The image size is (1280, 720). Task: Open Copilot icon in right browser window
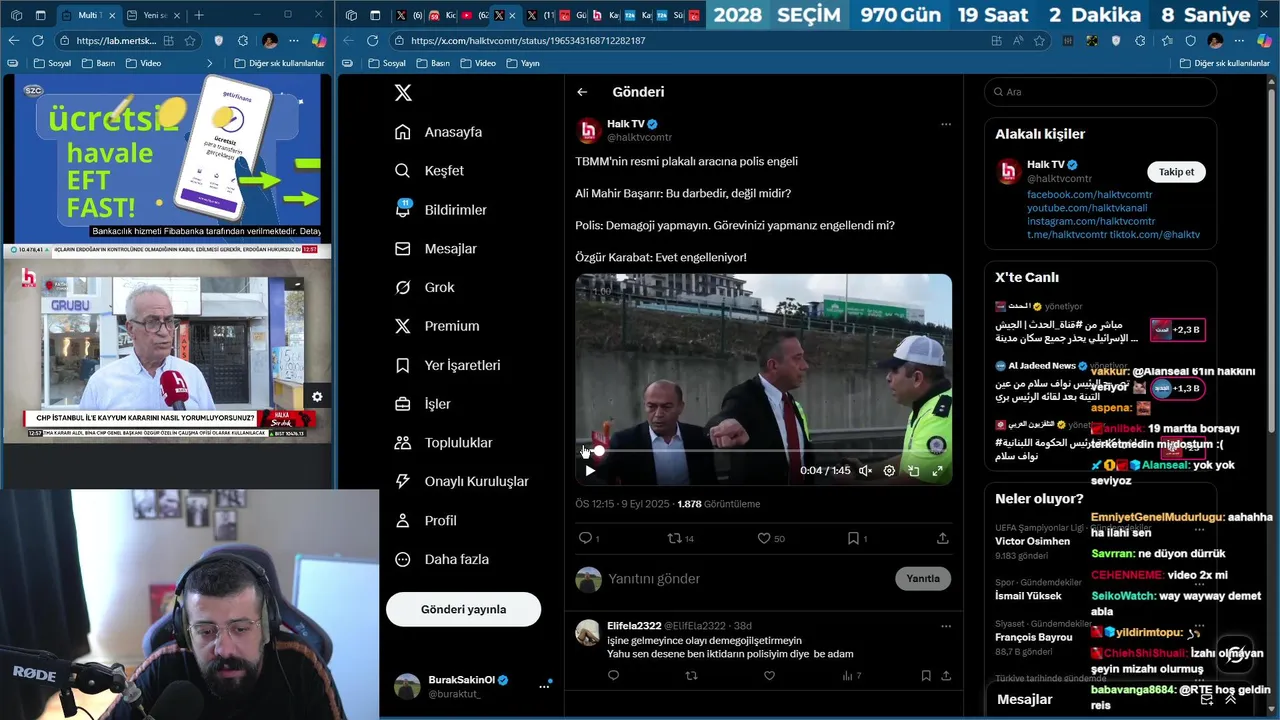1264,40
